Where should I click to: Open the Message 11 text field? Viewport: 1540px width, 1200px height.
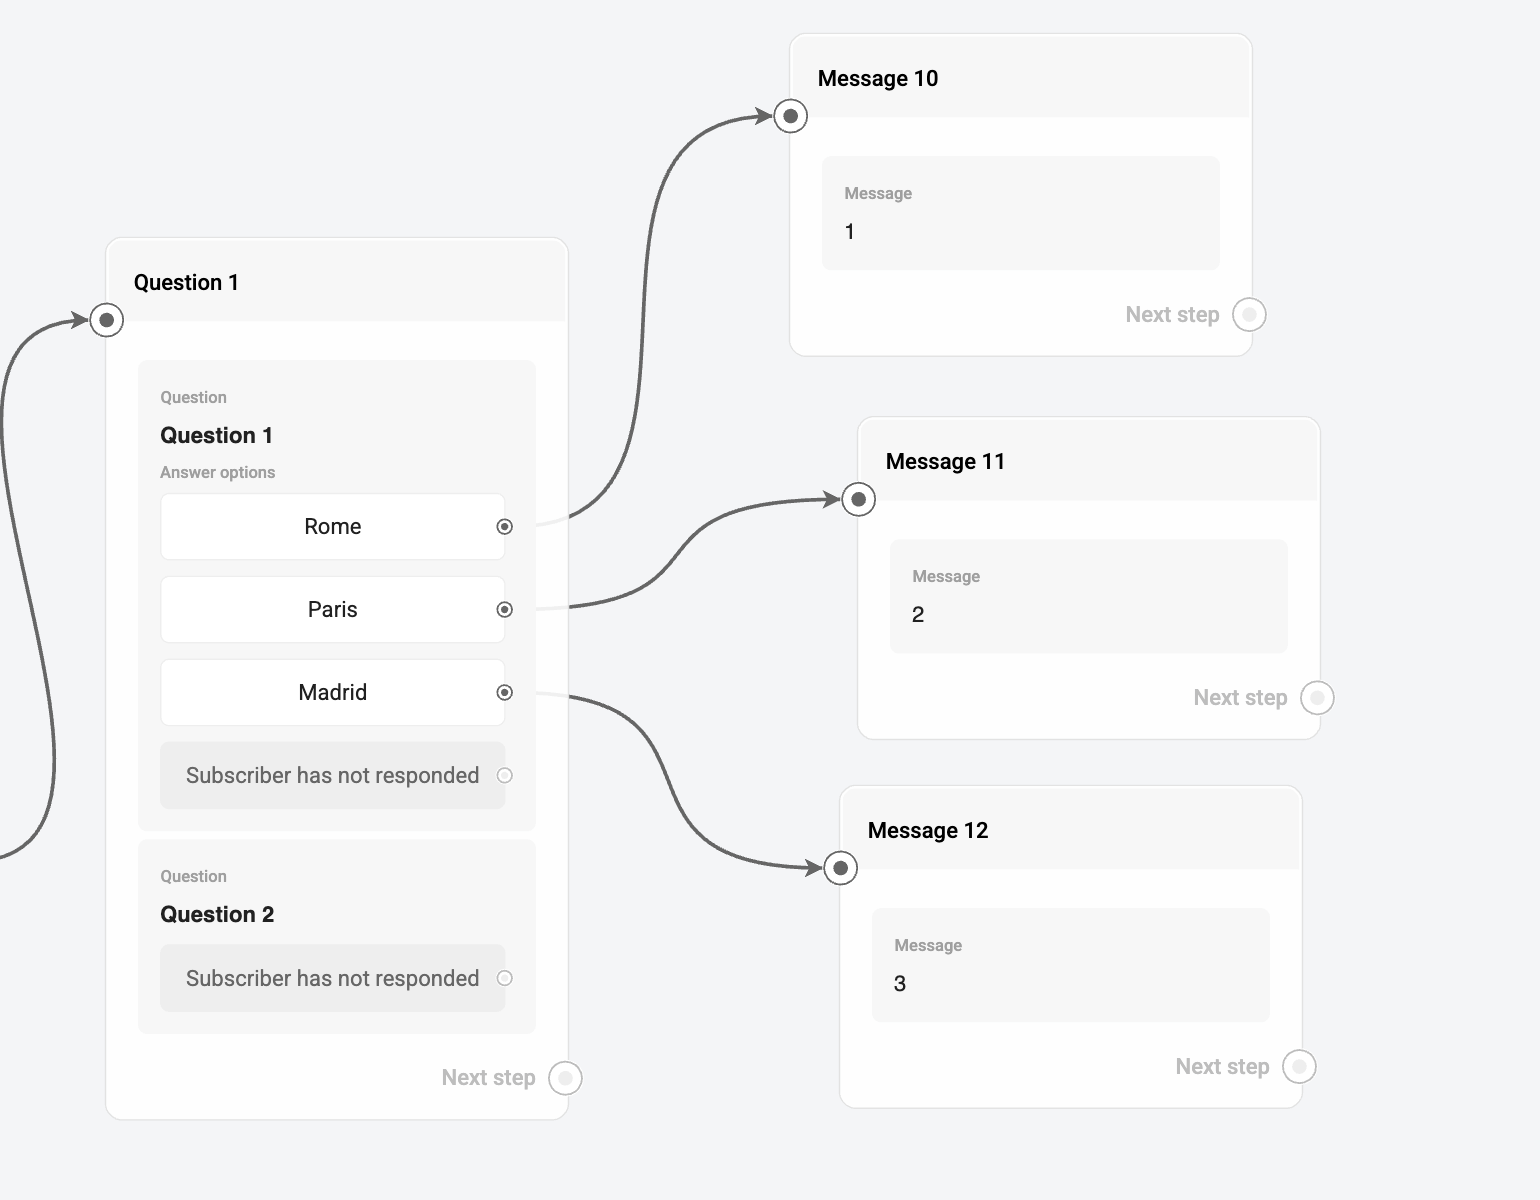[1088, 596]
